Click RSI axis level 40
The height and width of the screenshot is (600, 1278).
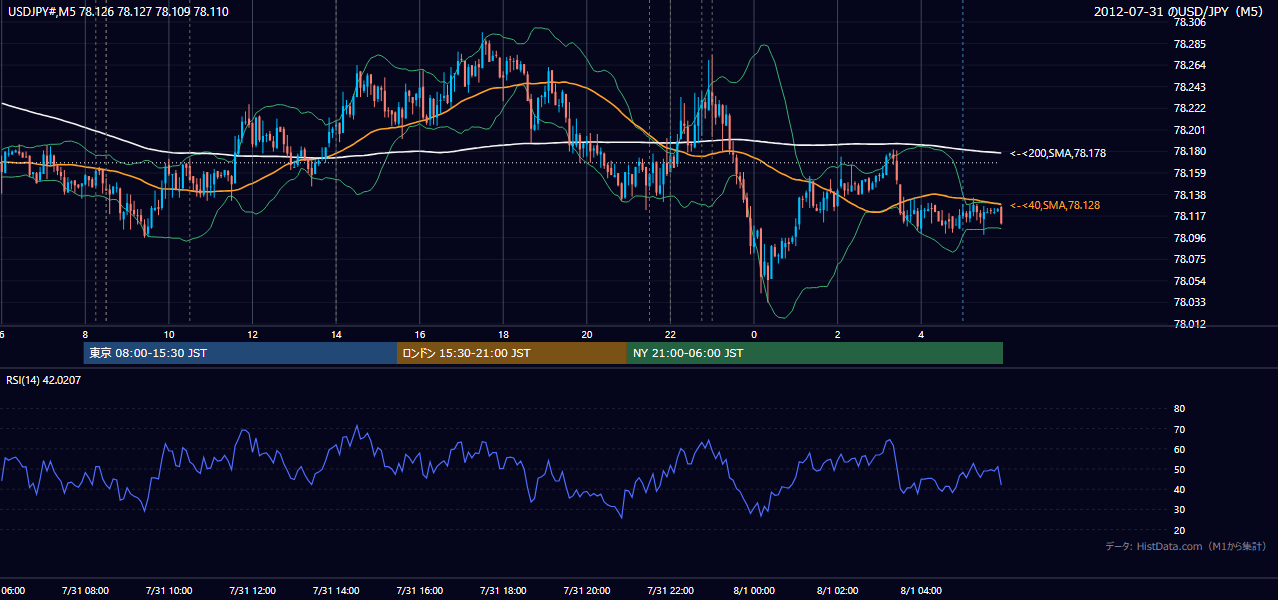point(1179,490)
